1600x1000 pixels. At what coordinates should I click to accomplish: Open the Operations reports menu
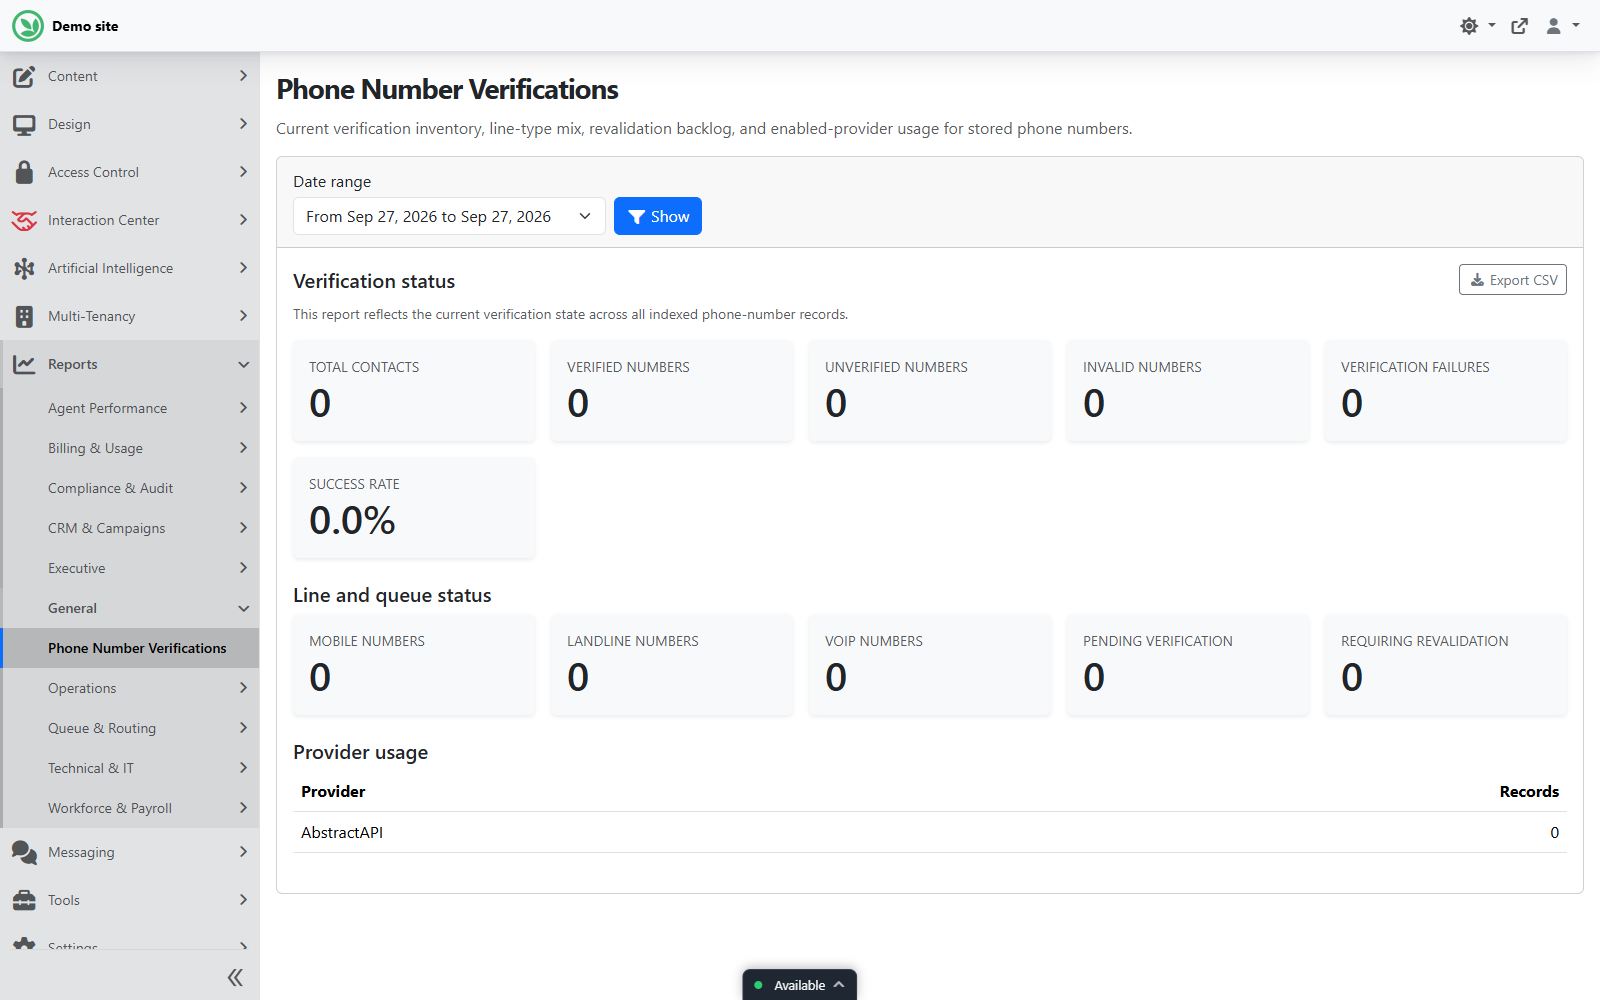(x=130, y=688)
